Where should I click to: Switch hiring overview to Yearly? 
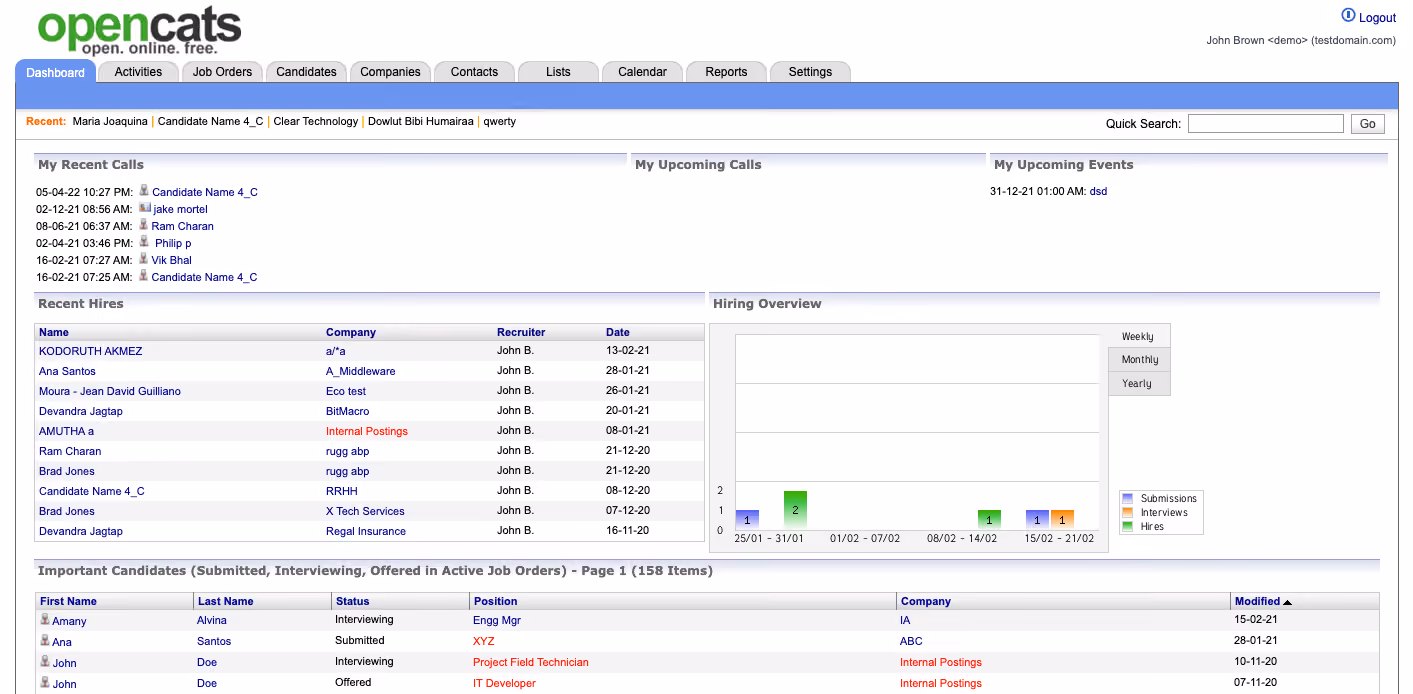click(1139, 383)
